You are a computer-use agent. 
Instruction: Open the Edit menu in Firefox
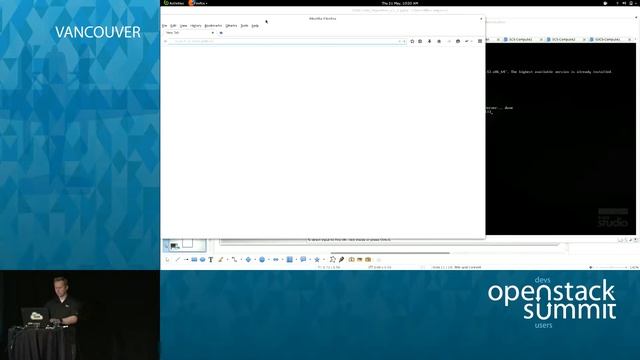coord(173,26)
